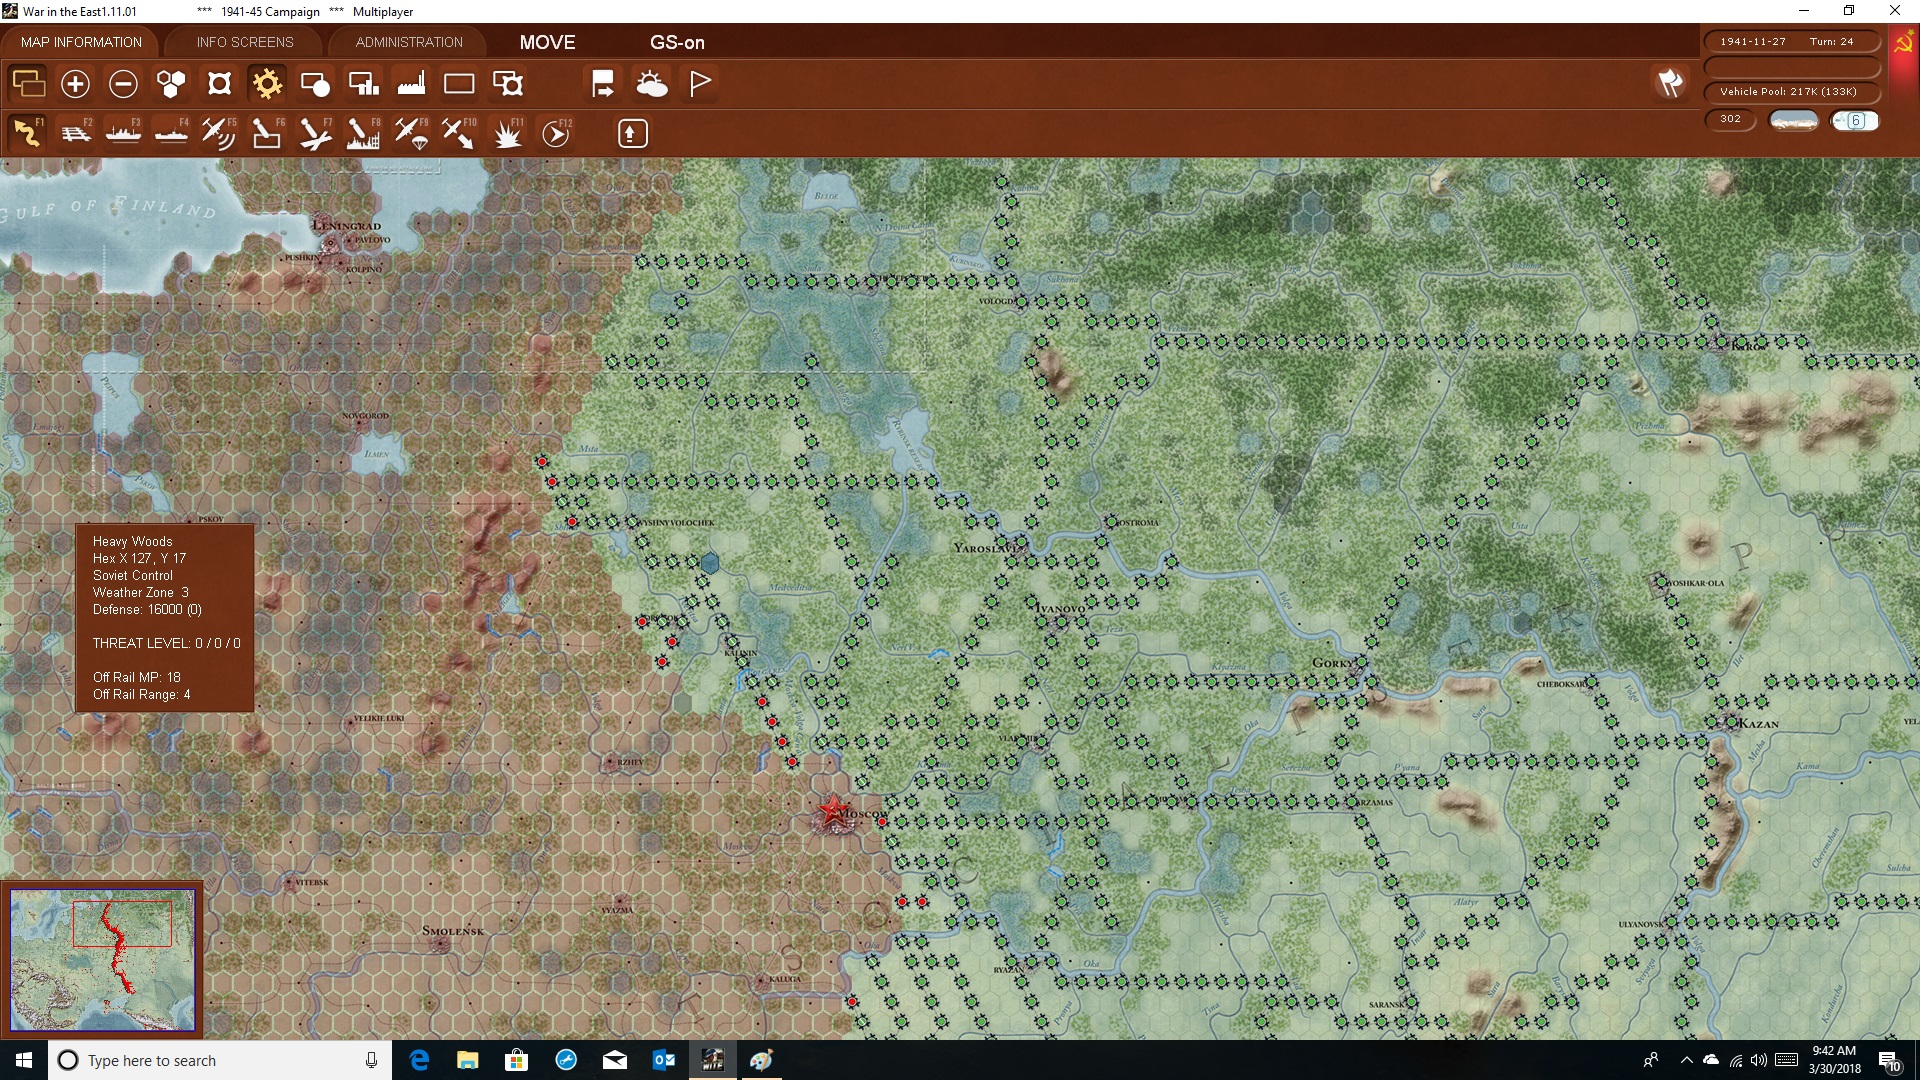Click the Gorky city label on map
Viewport: 1920px width, 1080px height.
tap(1333, 663)
